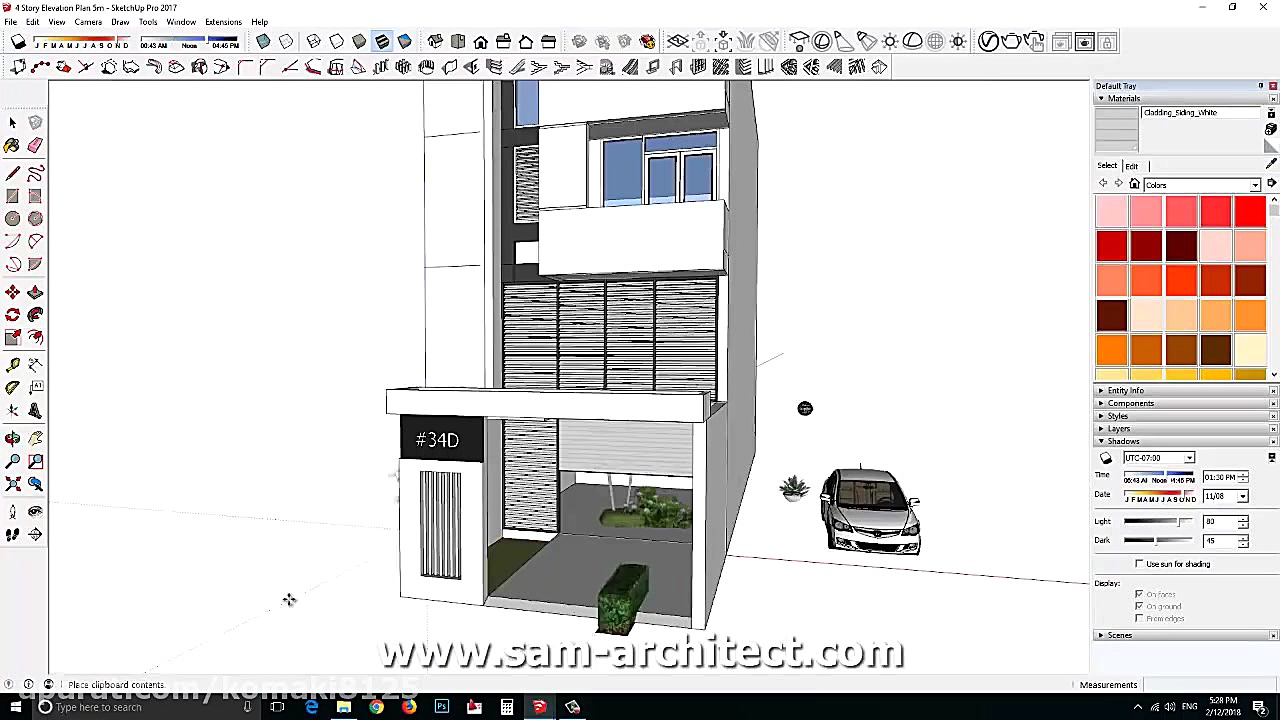This screenshot has height=720, width=1280.
Task: Open the Follow Me tool
Action: pyautogui.click(x=35, y=314)
